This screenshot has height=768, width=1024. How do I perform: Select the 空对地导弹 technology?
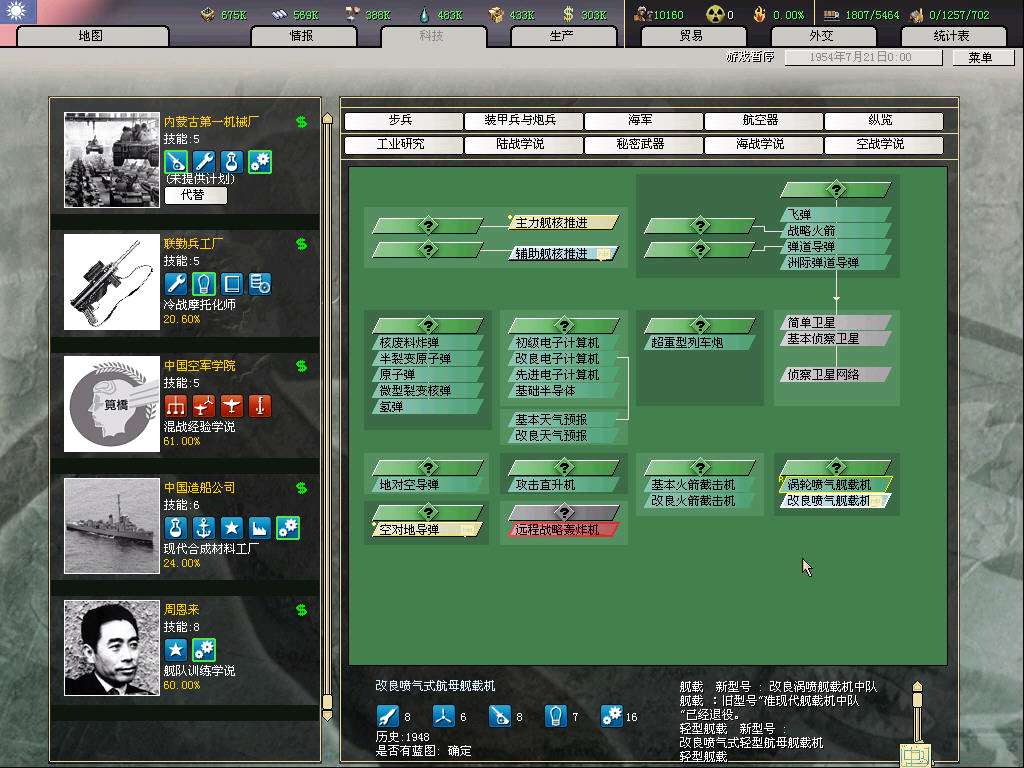pos(428,530)
